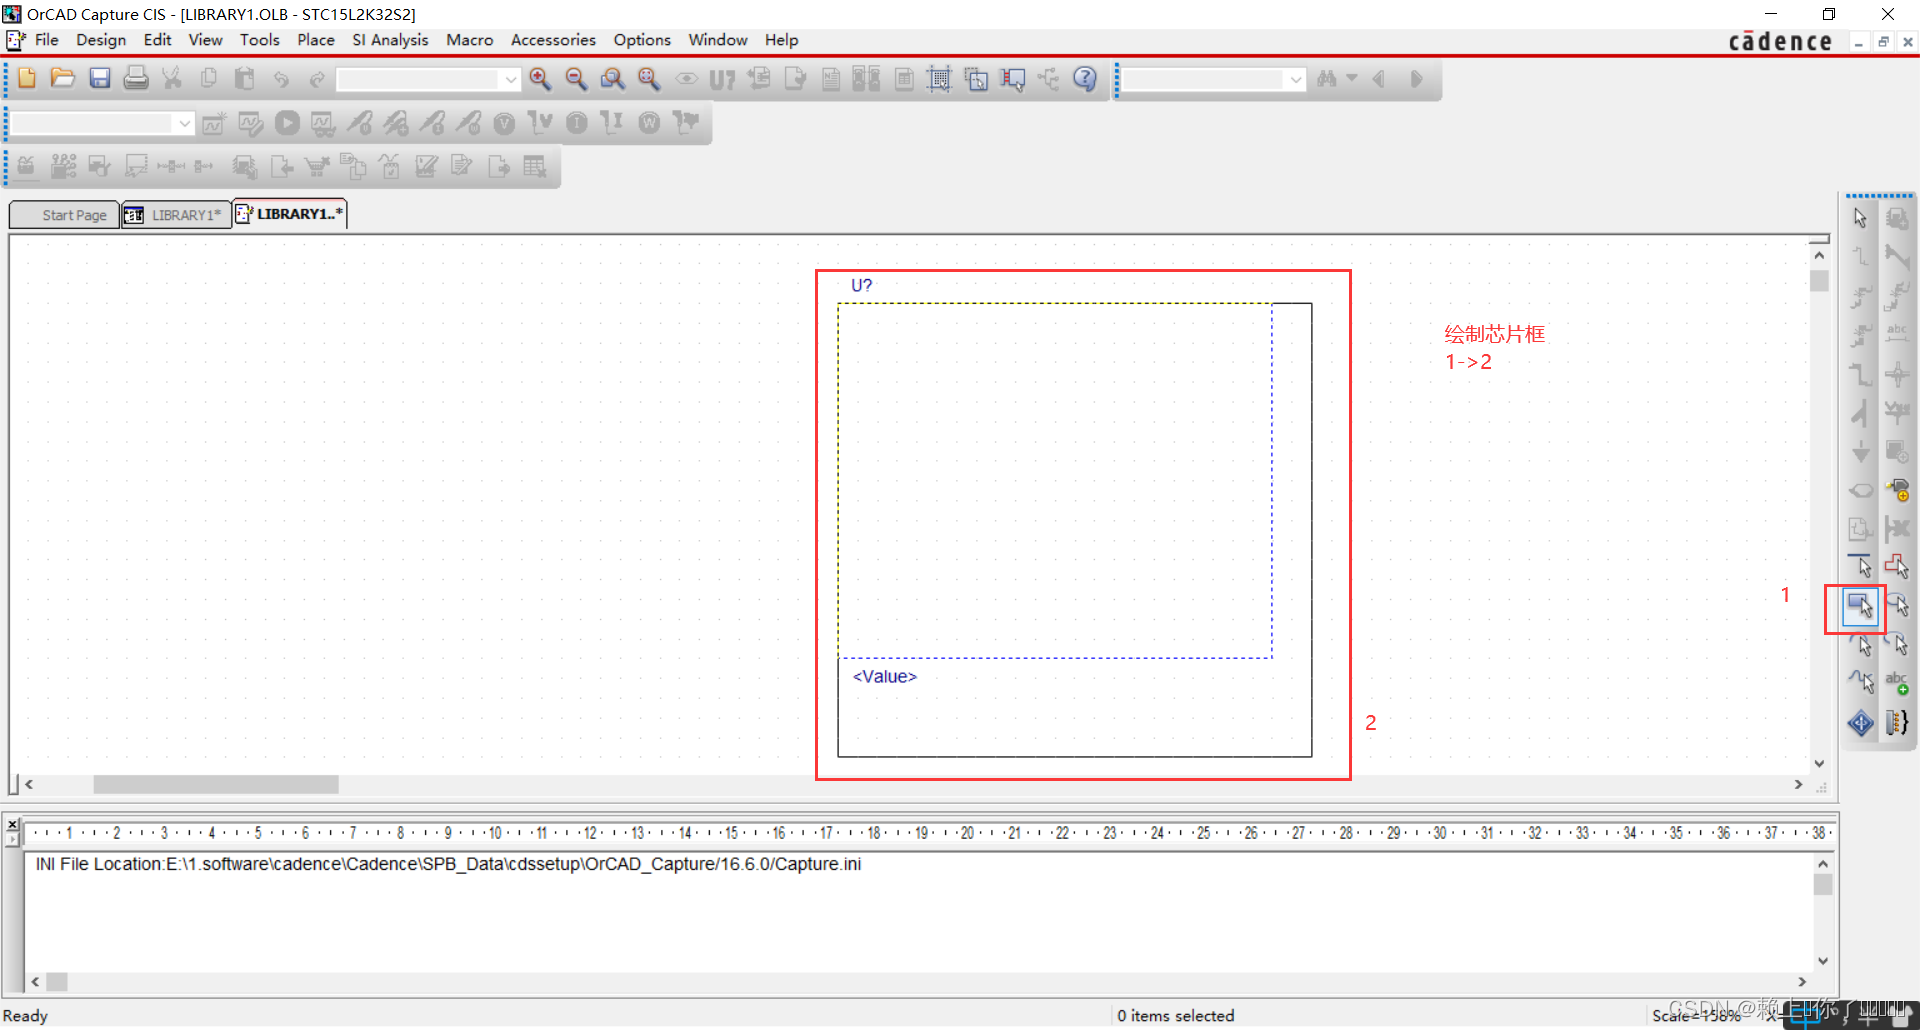Click the Zoom In magnifier icon
This screenshot has width=1920, height=1030.
pyautogui.click(x=541, y=79)
